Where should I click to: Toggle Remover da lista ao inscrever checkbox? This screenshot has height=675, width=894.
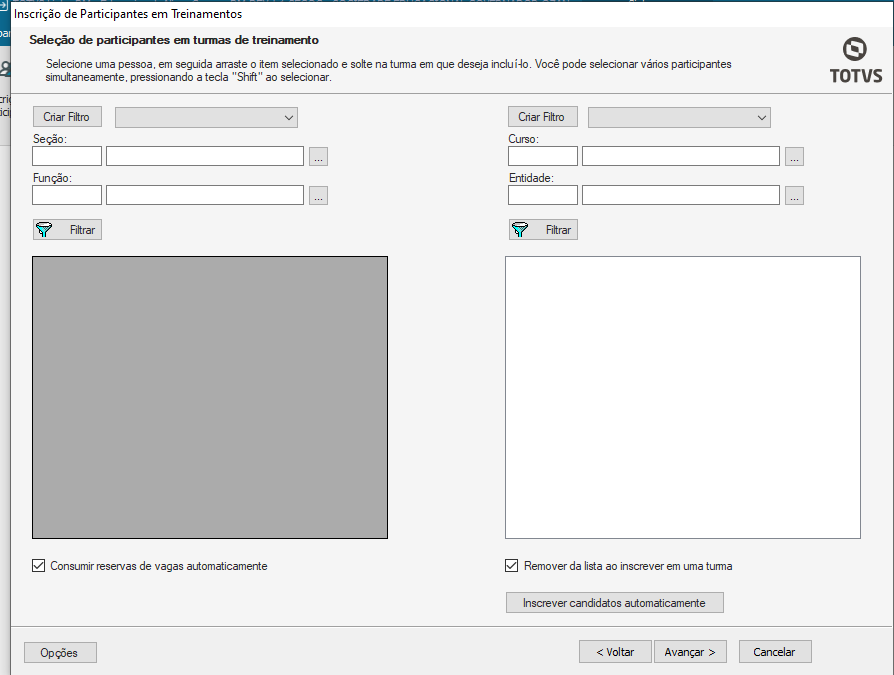512,566
